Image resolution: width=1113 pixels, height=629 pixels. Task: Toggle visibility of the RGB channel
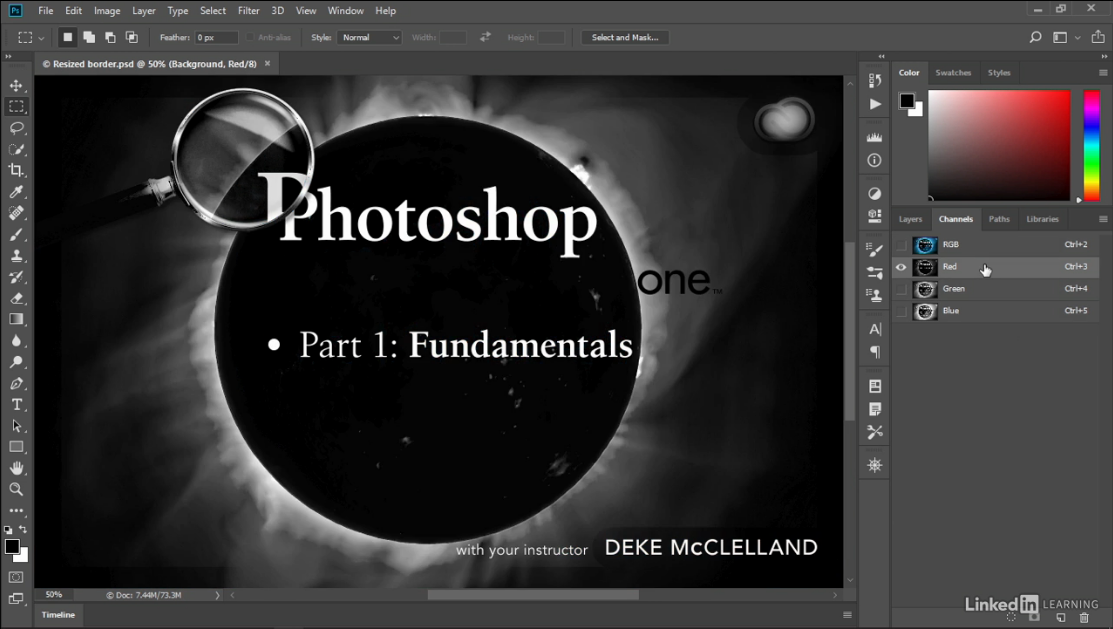pos(901,245)
